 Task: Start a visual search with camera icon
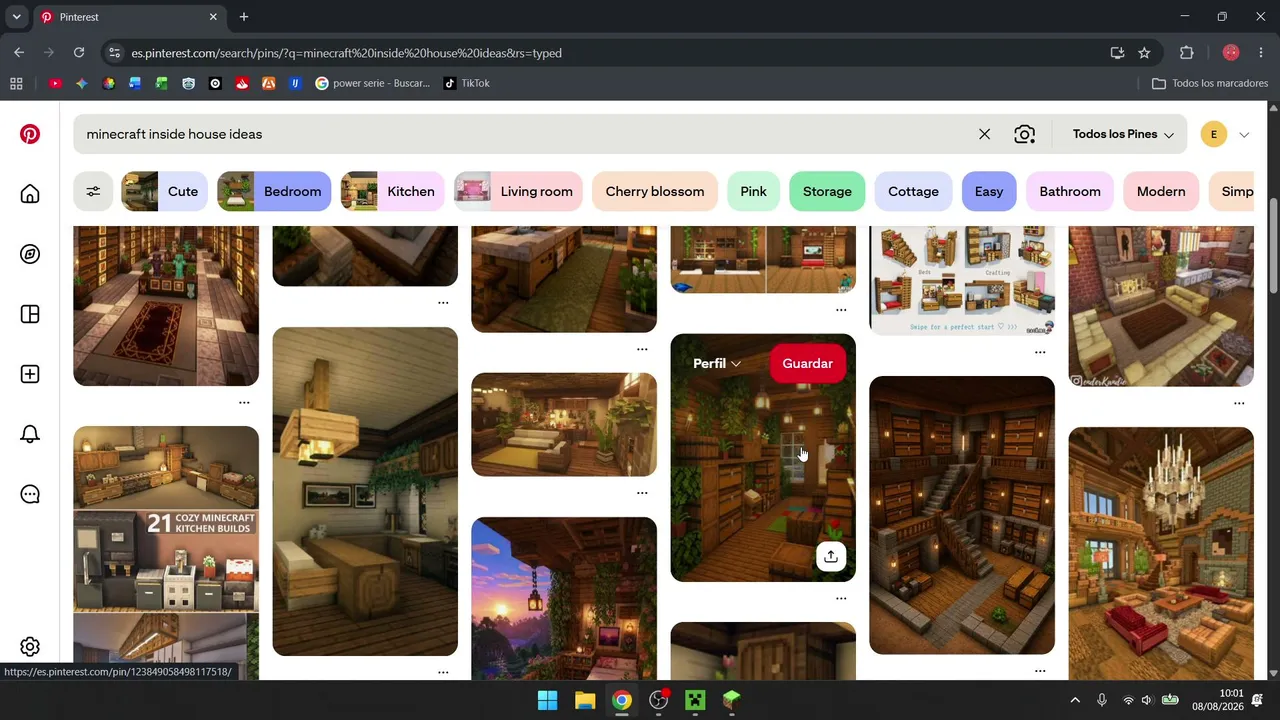(1024, 134)
